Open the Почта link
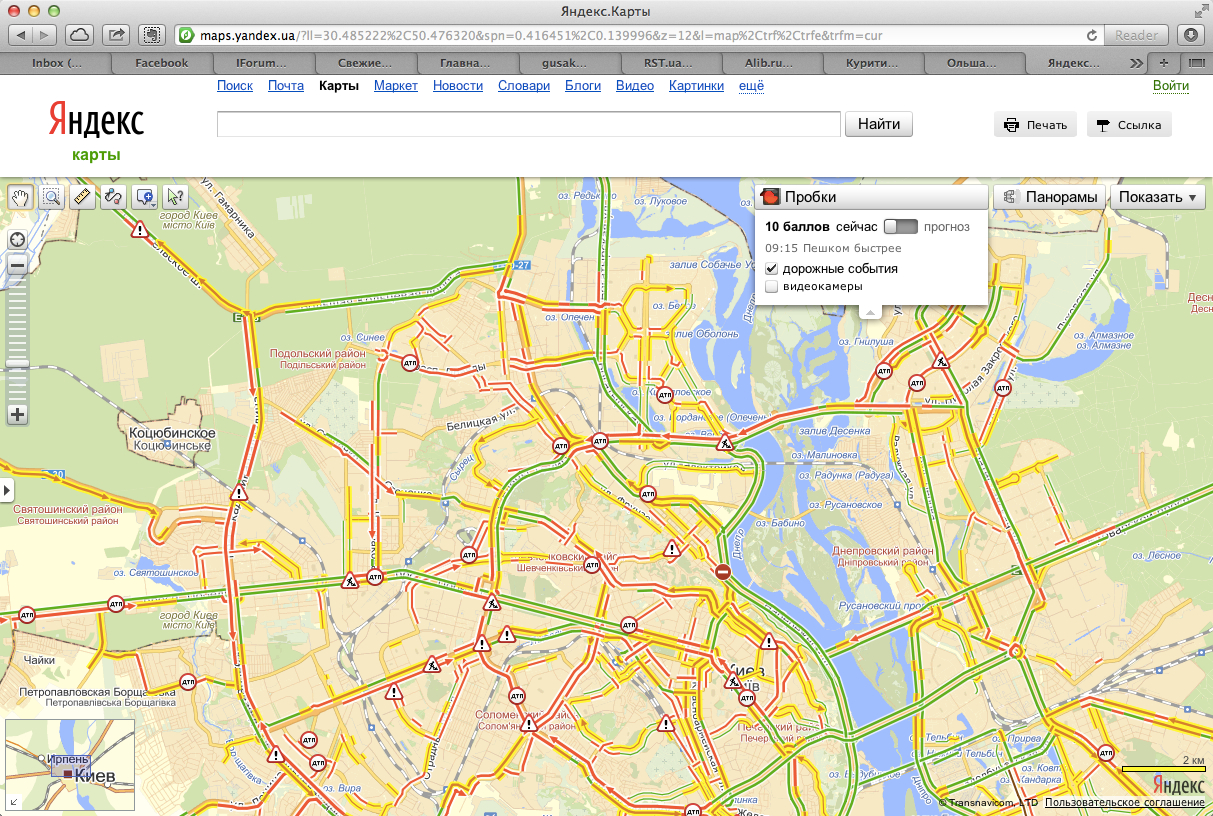Screen dimensions: 1213x816 (286, 86)
